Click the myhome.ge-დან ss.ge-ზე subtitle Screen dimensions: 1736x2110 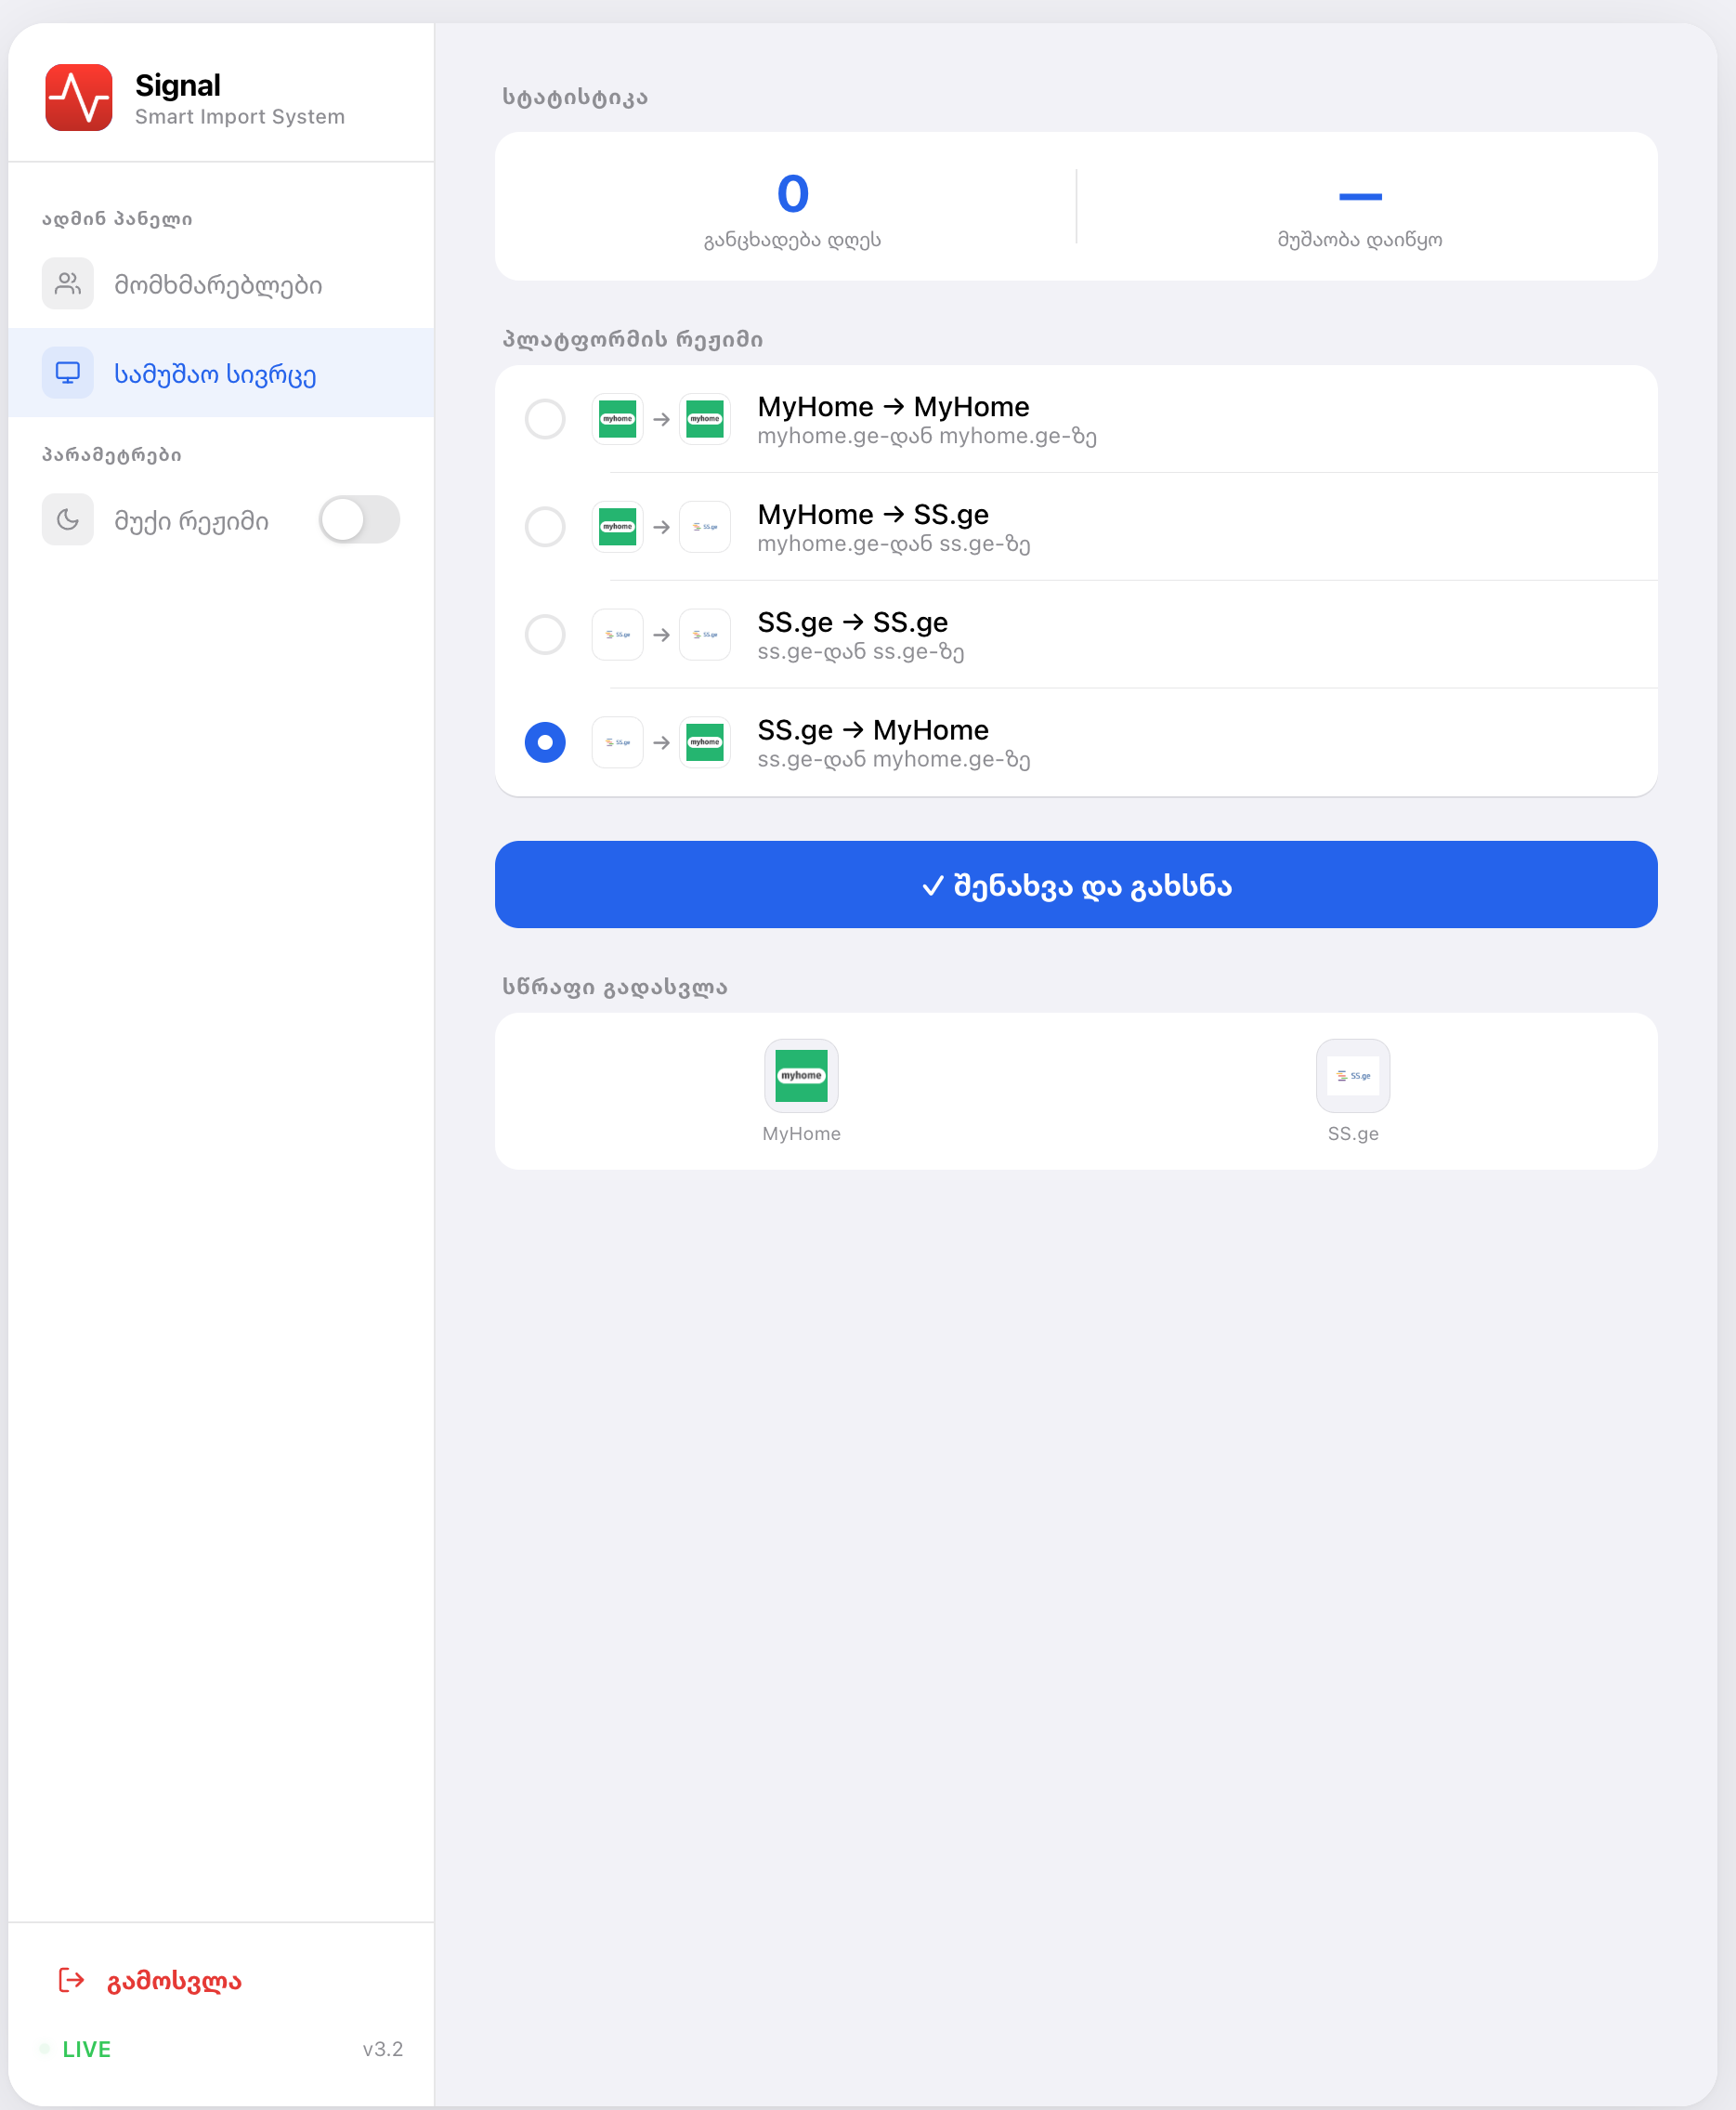[x=894, y=545]
